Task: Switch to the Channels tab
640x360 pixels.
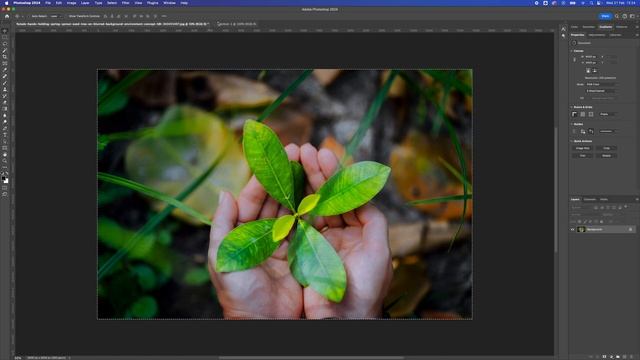Action: point(589,199)
